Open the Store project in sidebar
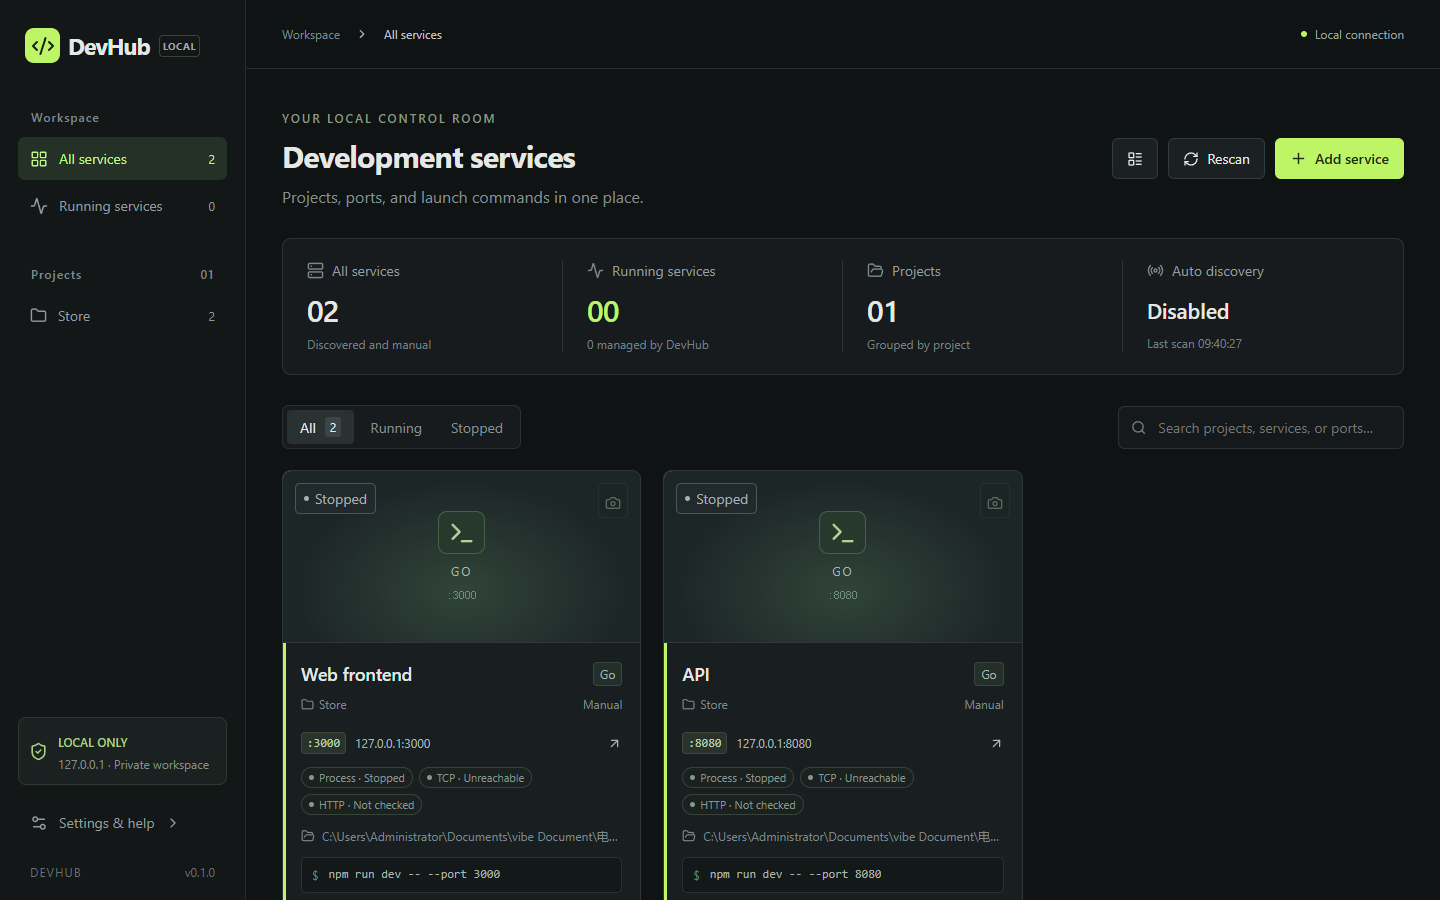1440x900 pixels. pos(122,316)
